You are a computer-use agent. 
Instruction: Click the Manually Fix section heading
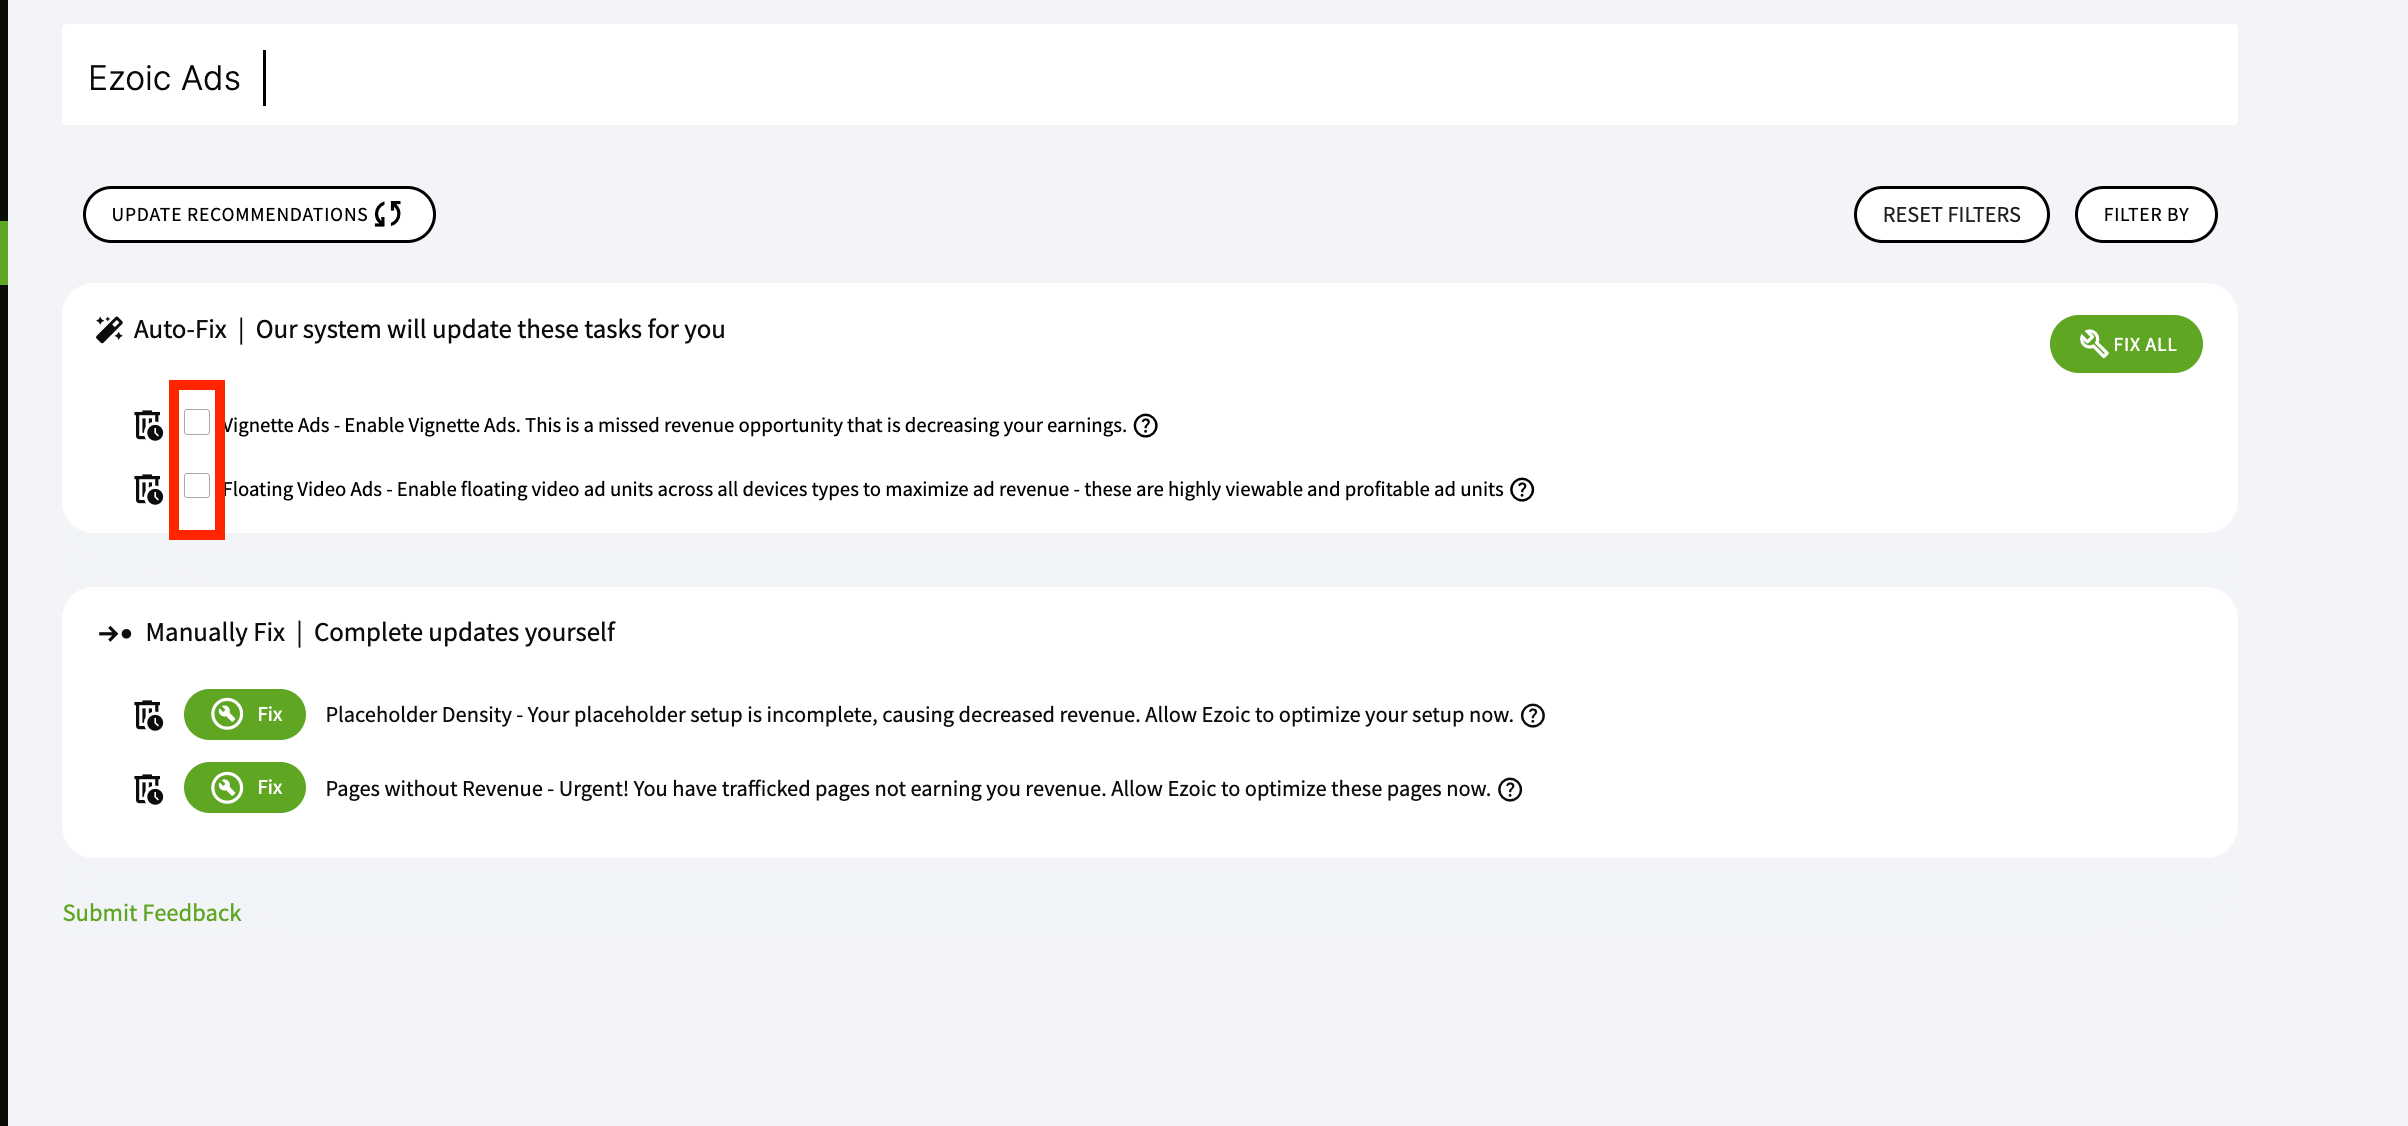380,632
